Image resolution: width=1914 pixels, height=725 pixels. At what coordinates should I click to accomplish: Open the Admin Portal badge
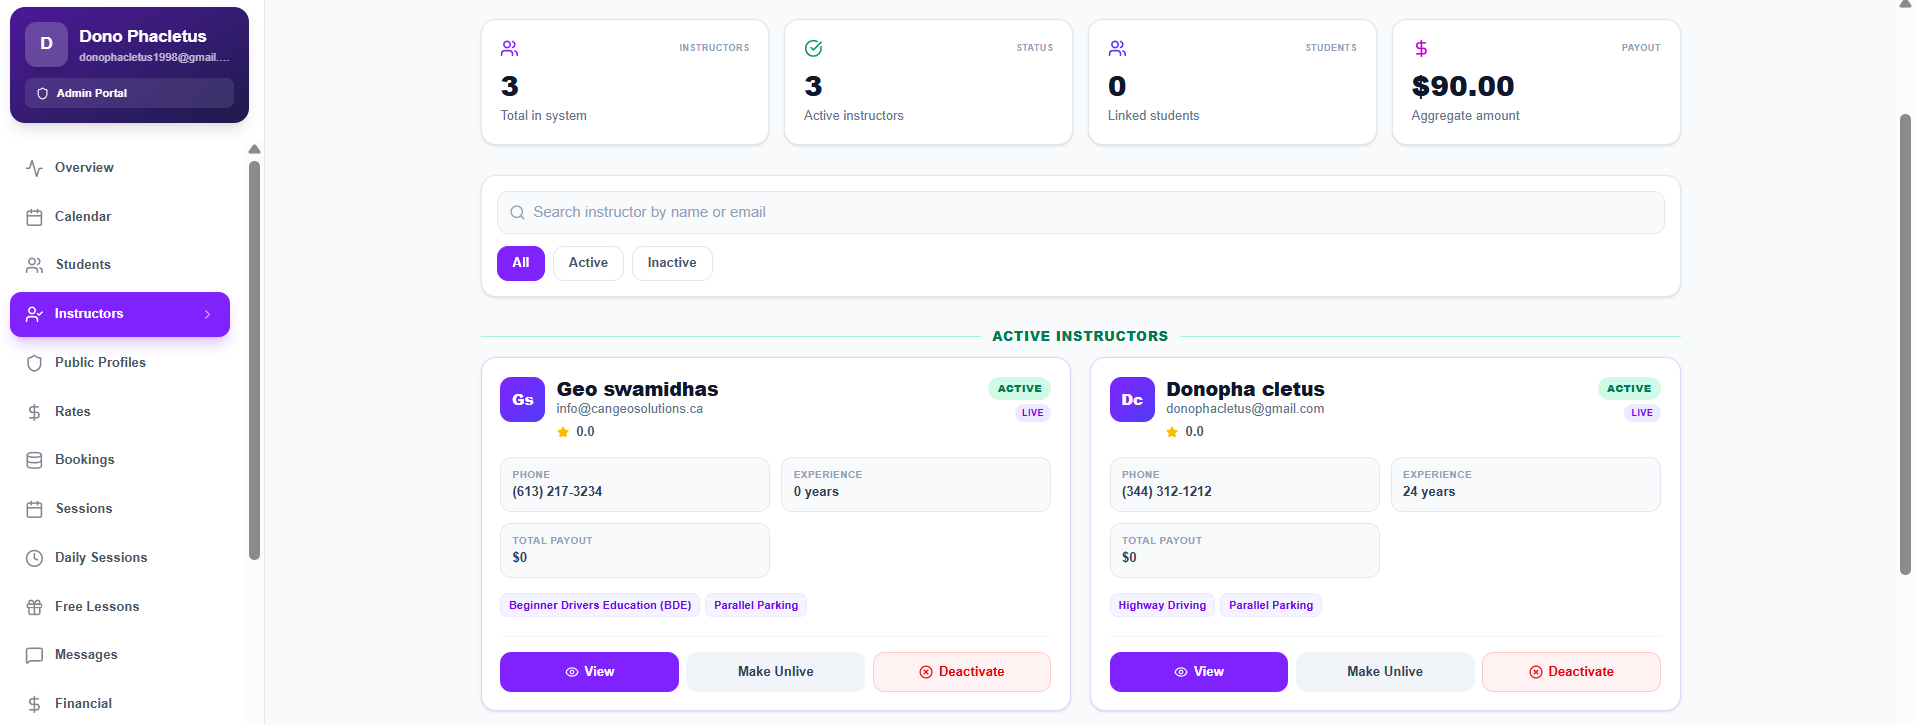click(x=129, y=93)
